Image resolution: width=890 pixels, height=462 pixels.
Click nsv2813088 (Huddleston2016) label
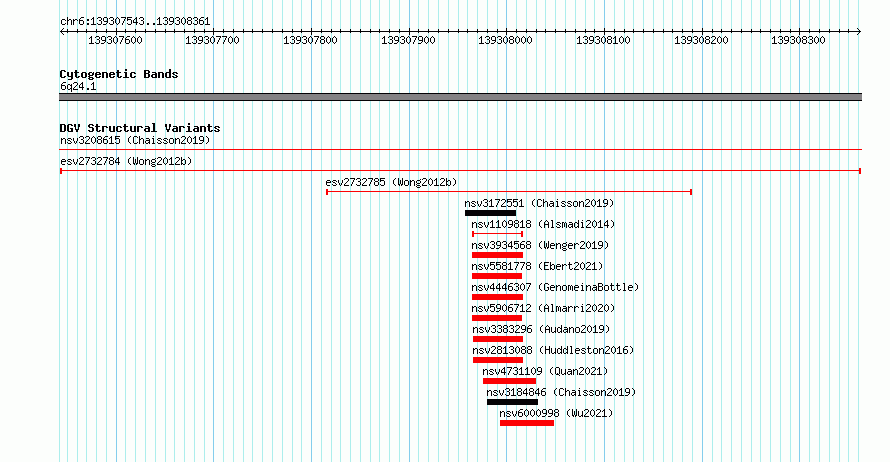tap(553, 350)
